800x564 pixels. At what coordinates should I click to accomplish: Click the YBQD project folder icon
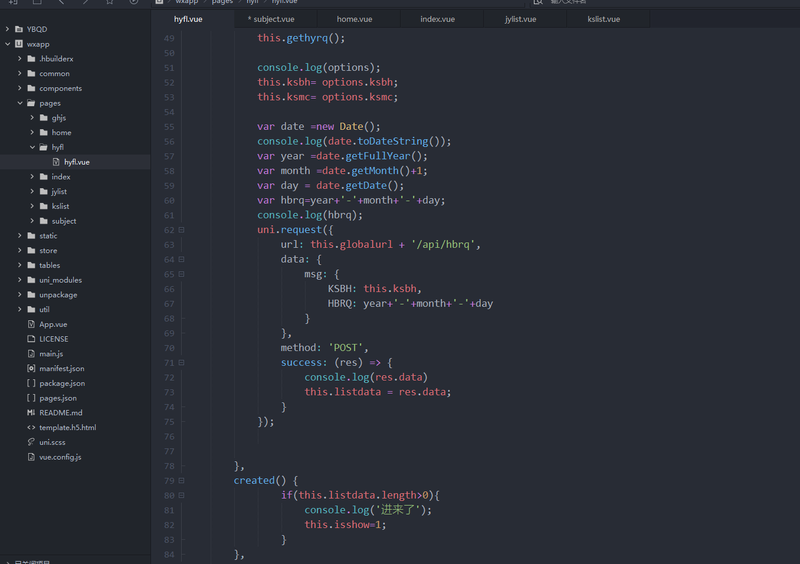(x=19, y=29)
